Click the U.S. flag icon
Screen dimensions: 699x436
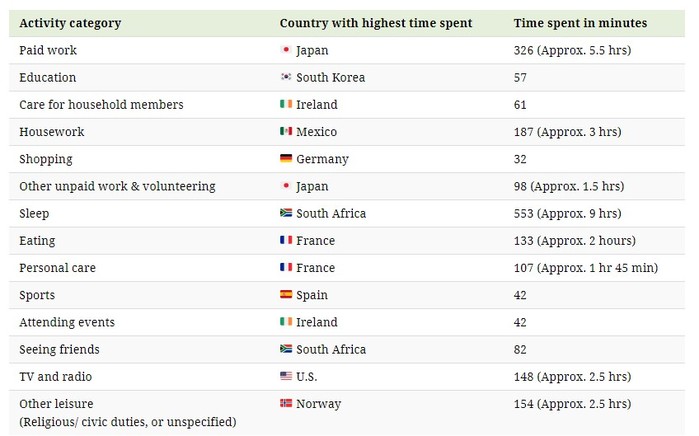286,376
